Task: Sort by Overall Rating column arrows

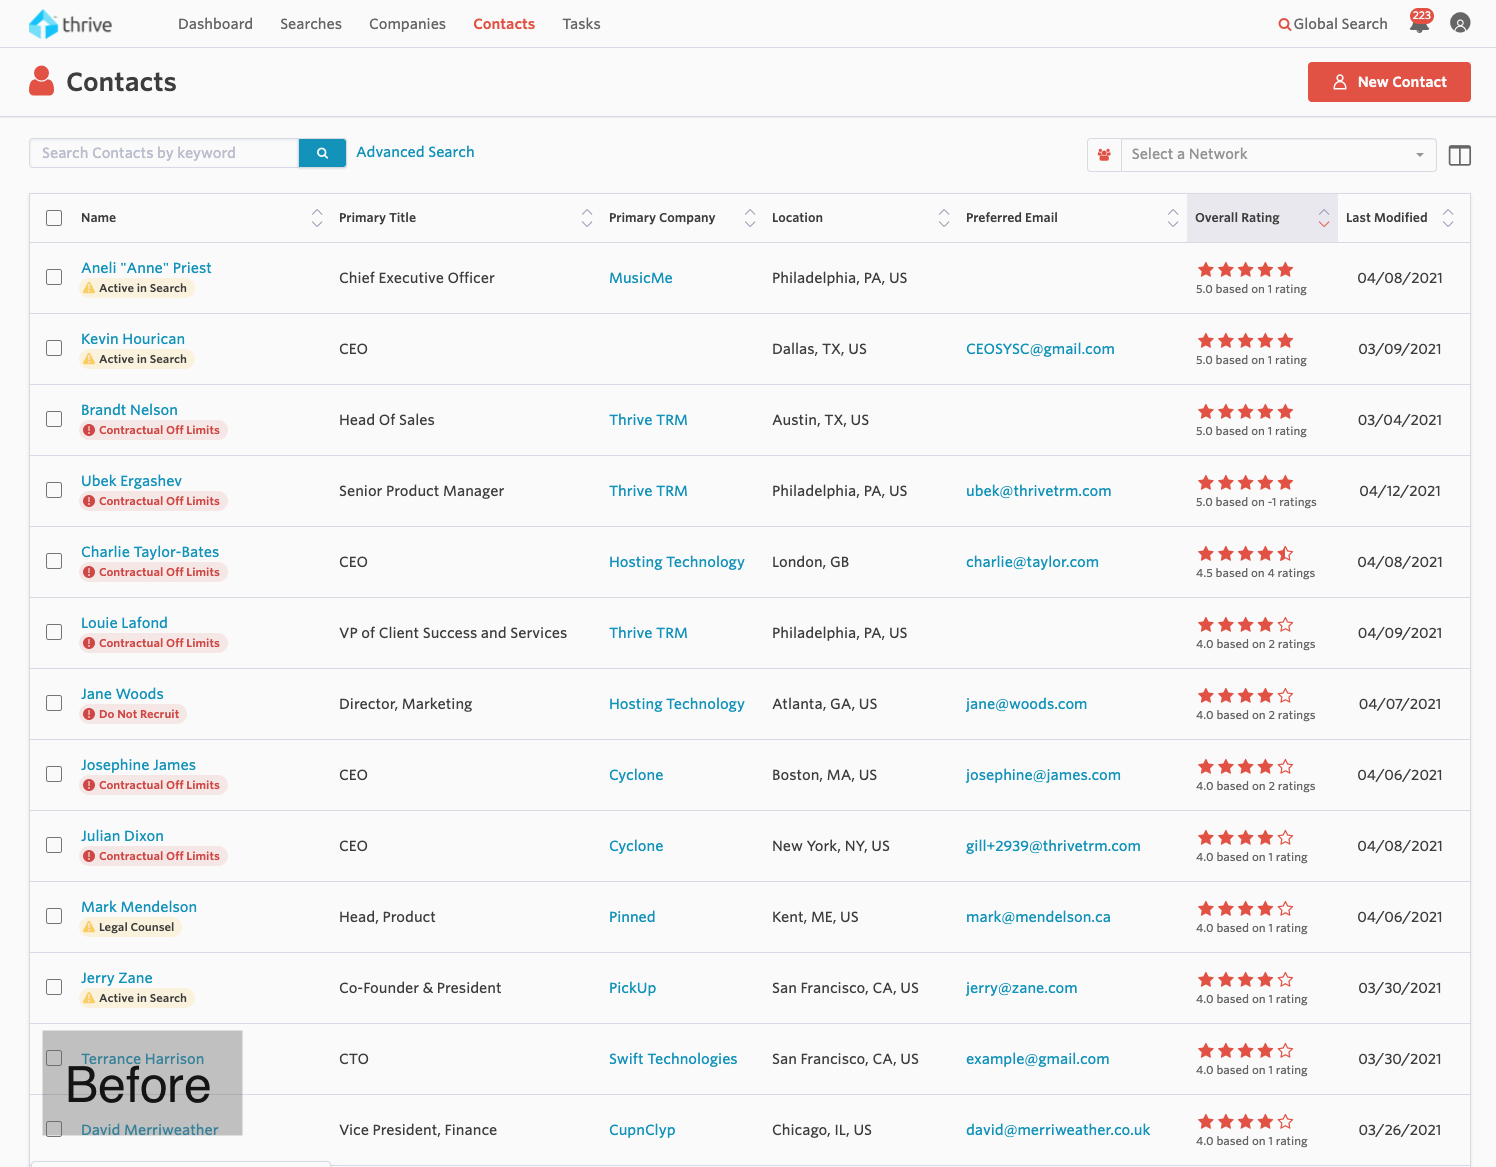Action: pos(1324,218)
